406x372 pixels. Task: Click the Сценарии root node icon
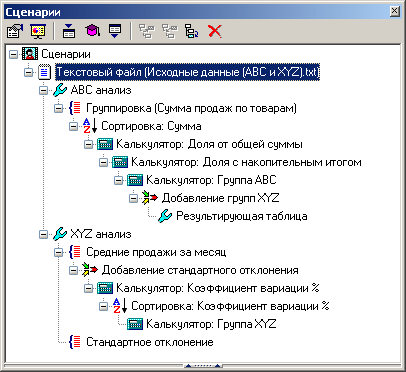(30, 54)
